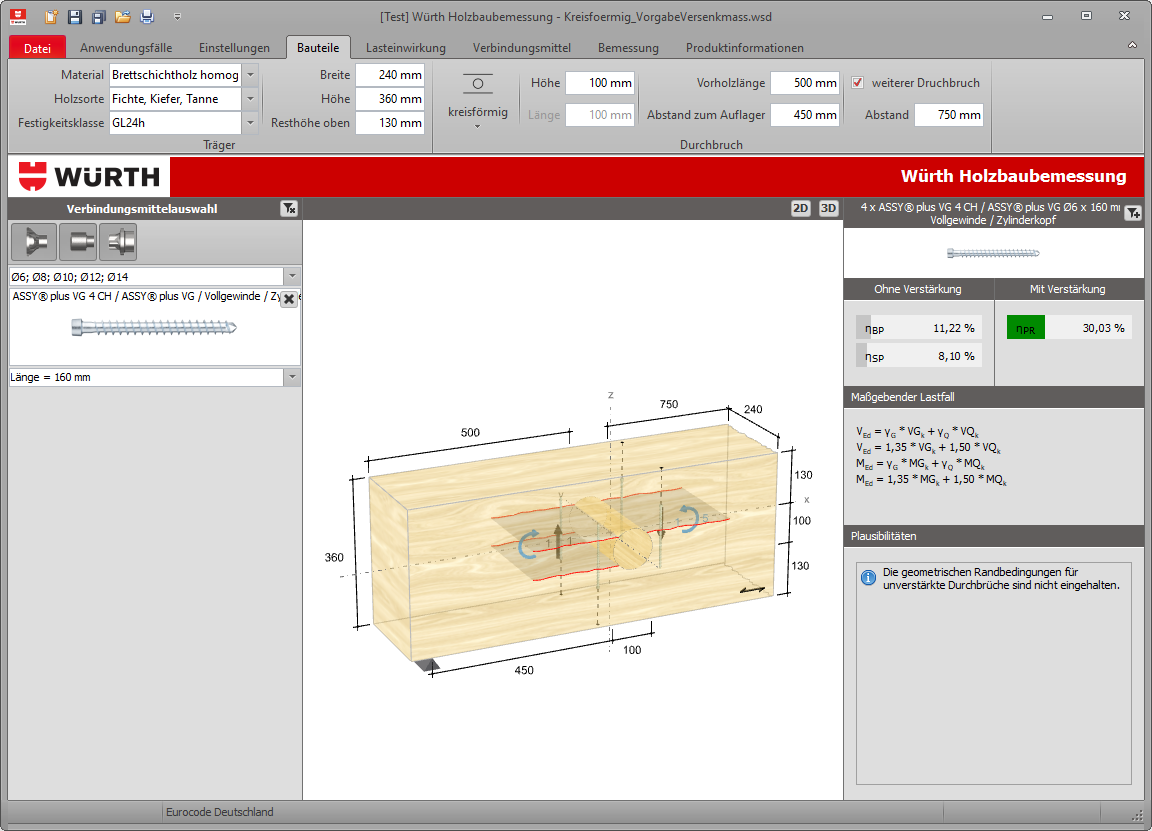Screen dimensions: 1152x831
Task: Switch the view to 2D
Action: point(800,208)
